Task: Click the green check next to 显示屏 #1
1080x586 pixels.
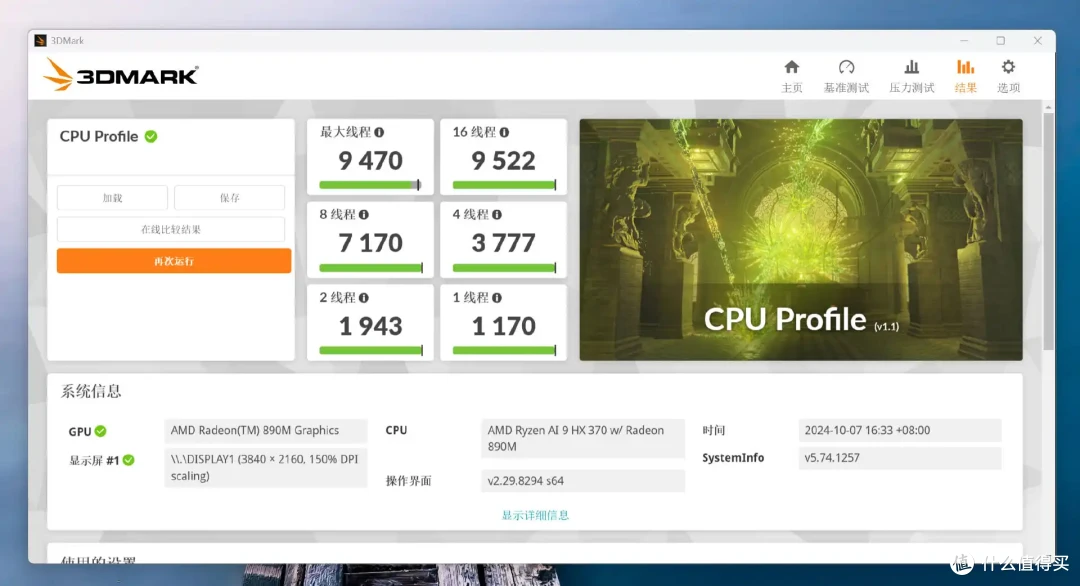Action: [x=128, y=460]
